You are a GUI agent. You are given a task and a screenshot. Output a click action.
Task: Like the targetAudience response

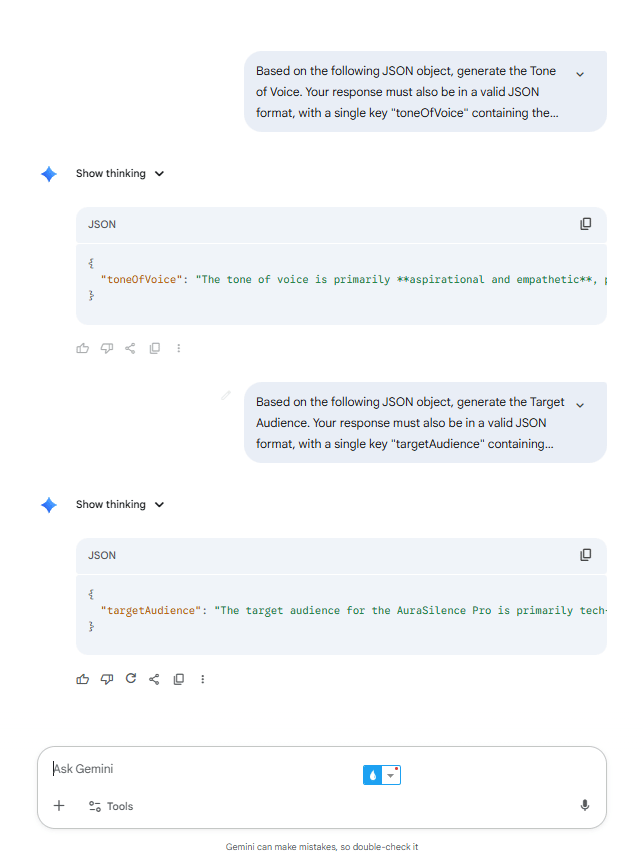[83, 679]
